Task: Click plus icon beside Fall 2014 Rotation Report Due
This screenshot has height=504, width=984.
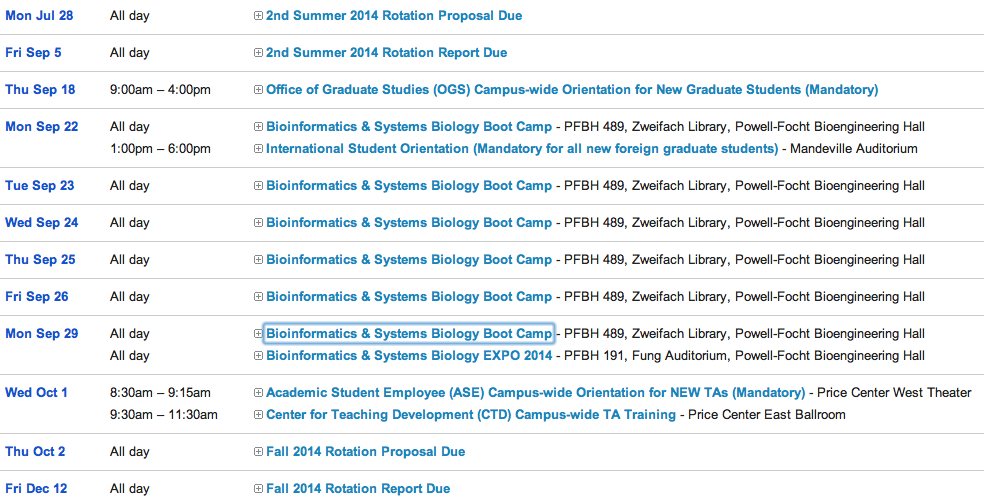Action: [258, 489]
